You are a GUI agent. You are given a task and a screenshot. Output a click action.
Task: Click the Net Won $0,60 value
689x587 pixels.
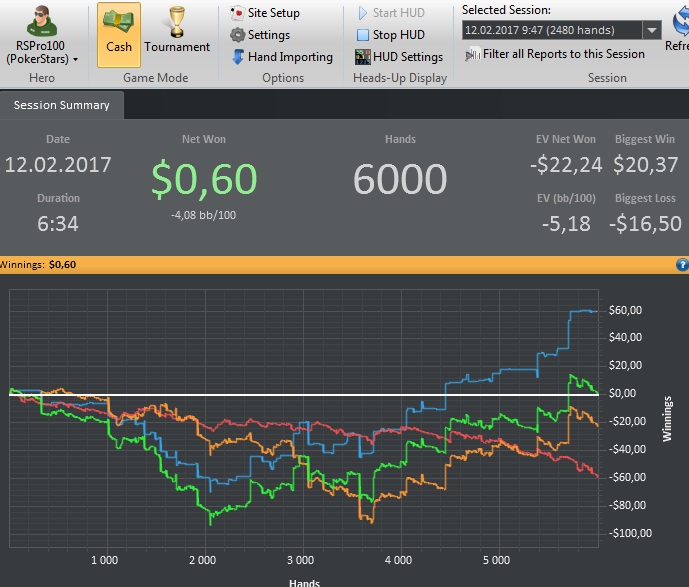(204, 179)
